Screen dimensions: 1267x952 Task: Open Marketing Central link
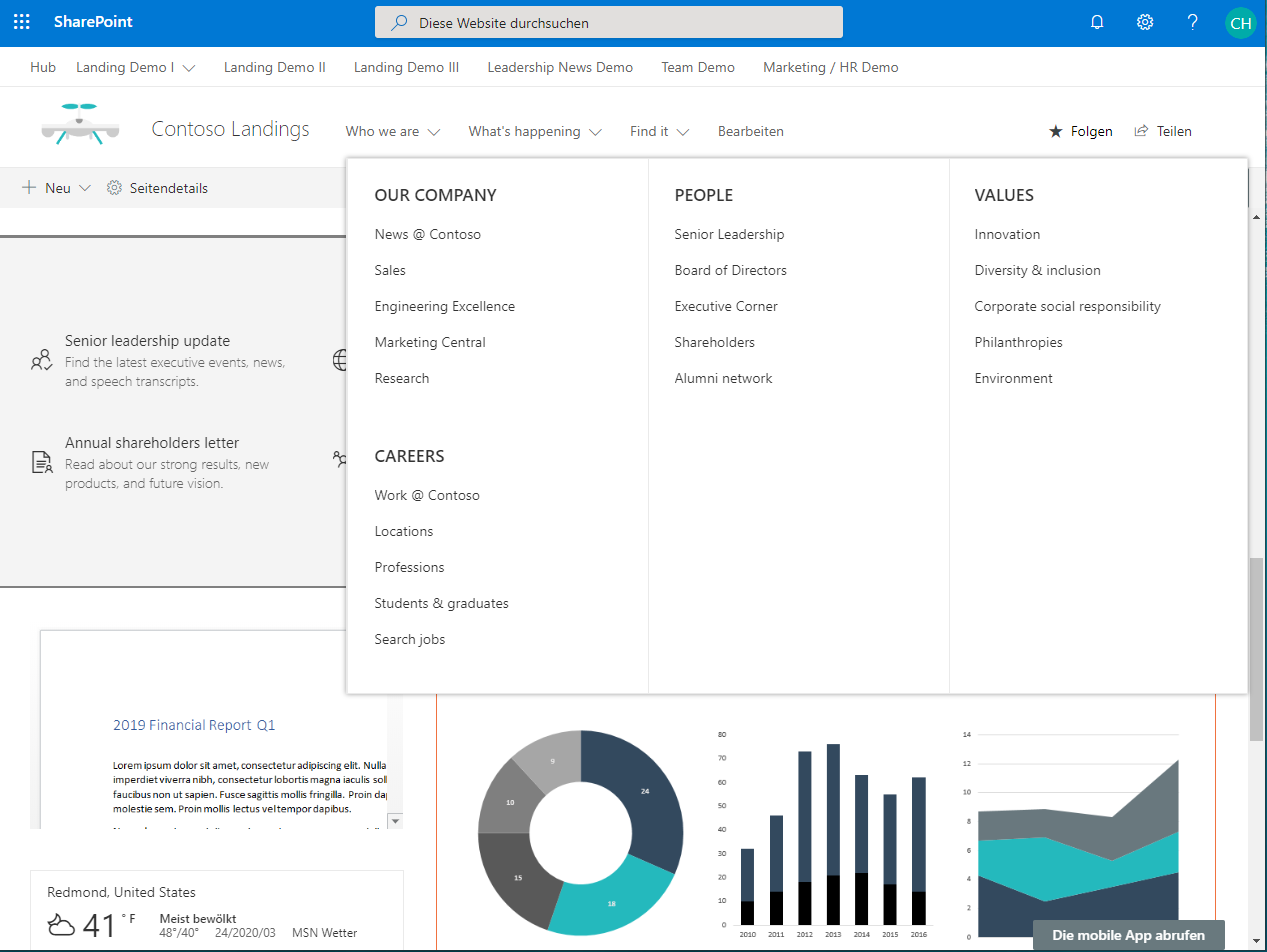coord(430,342)
